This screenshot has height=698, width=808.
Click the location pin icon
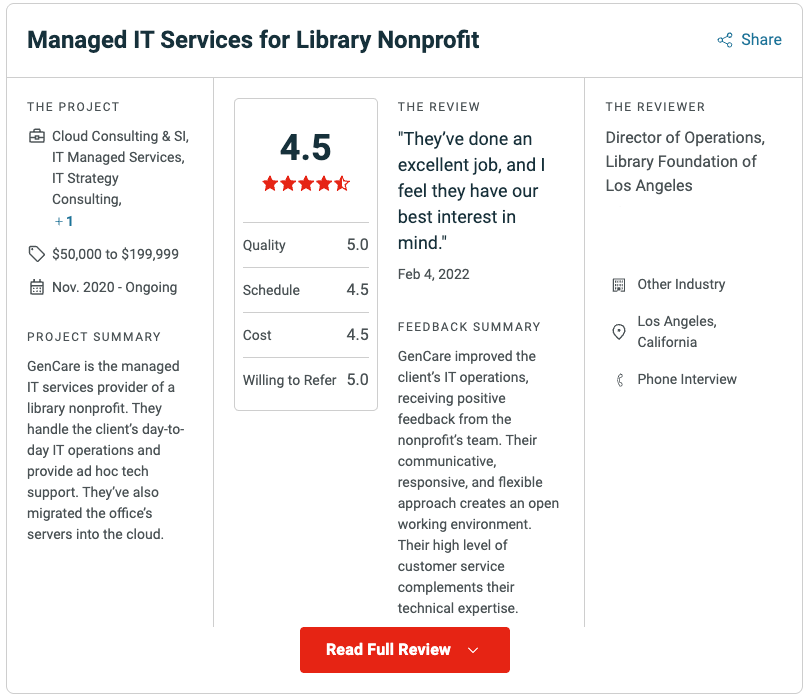click(x=619, y=332)
